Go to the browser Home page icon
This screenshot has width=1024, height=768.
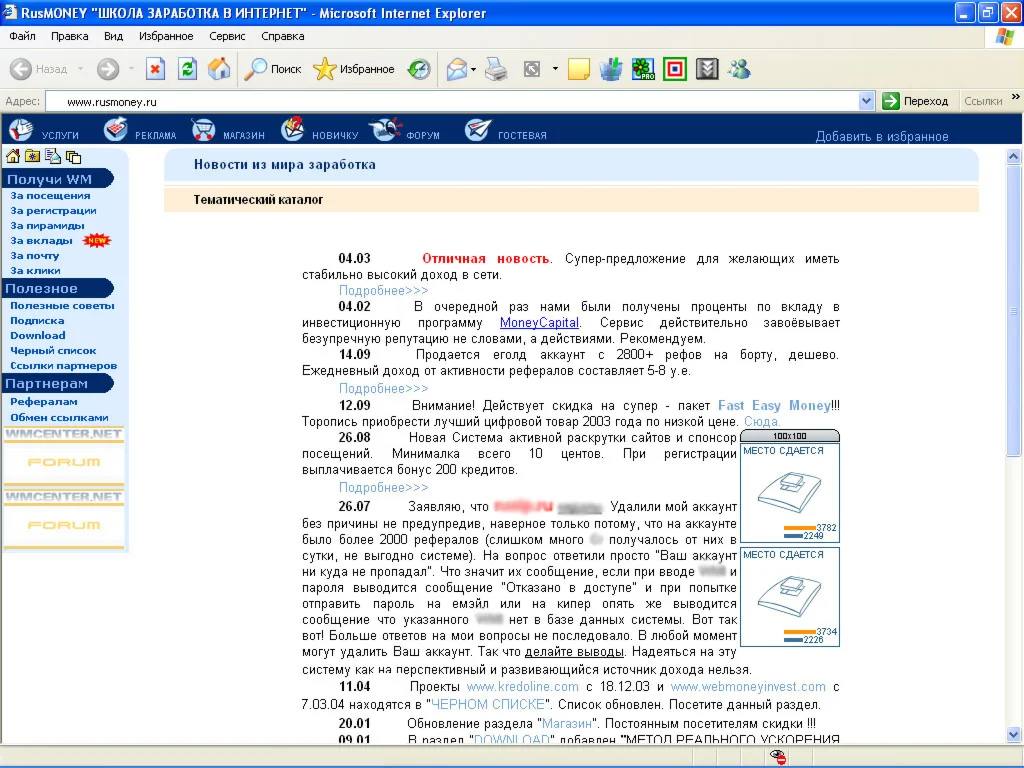pyautogui.click(x=218, y=69)
